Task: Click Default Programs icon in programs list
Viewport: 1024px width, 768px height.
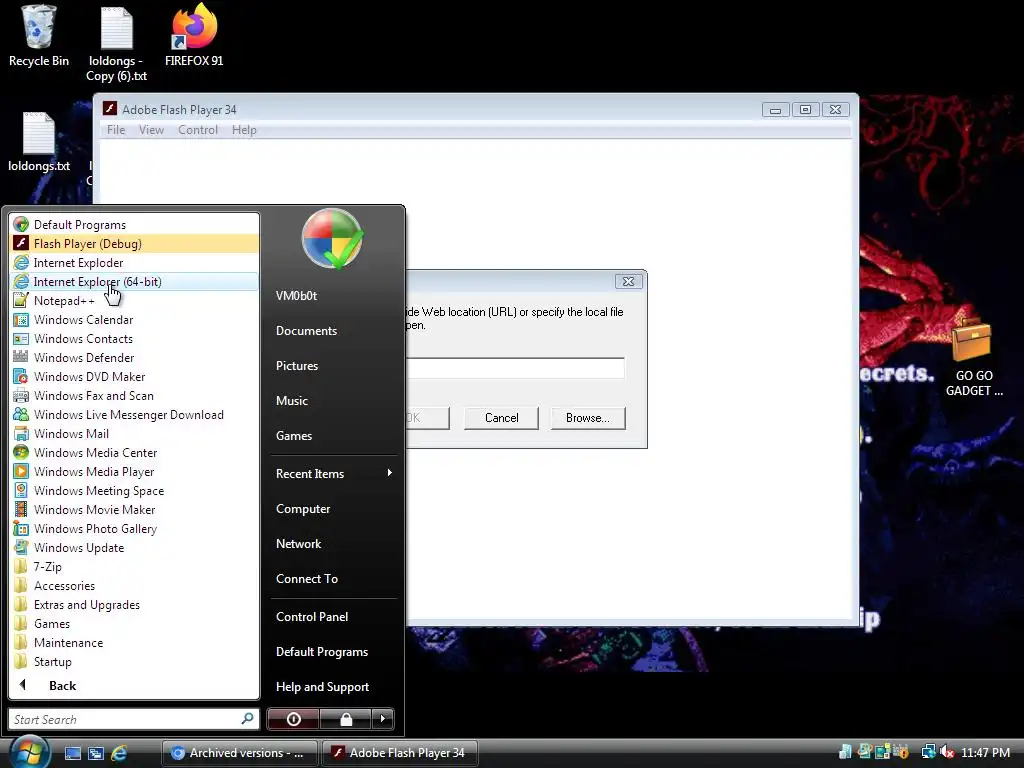Action: coord(21,225)
